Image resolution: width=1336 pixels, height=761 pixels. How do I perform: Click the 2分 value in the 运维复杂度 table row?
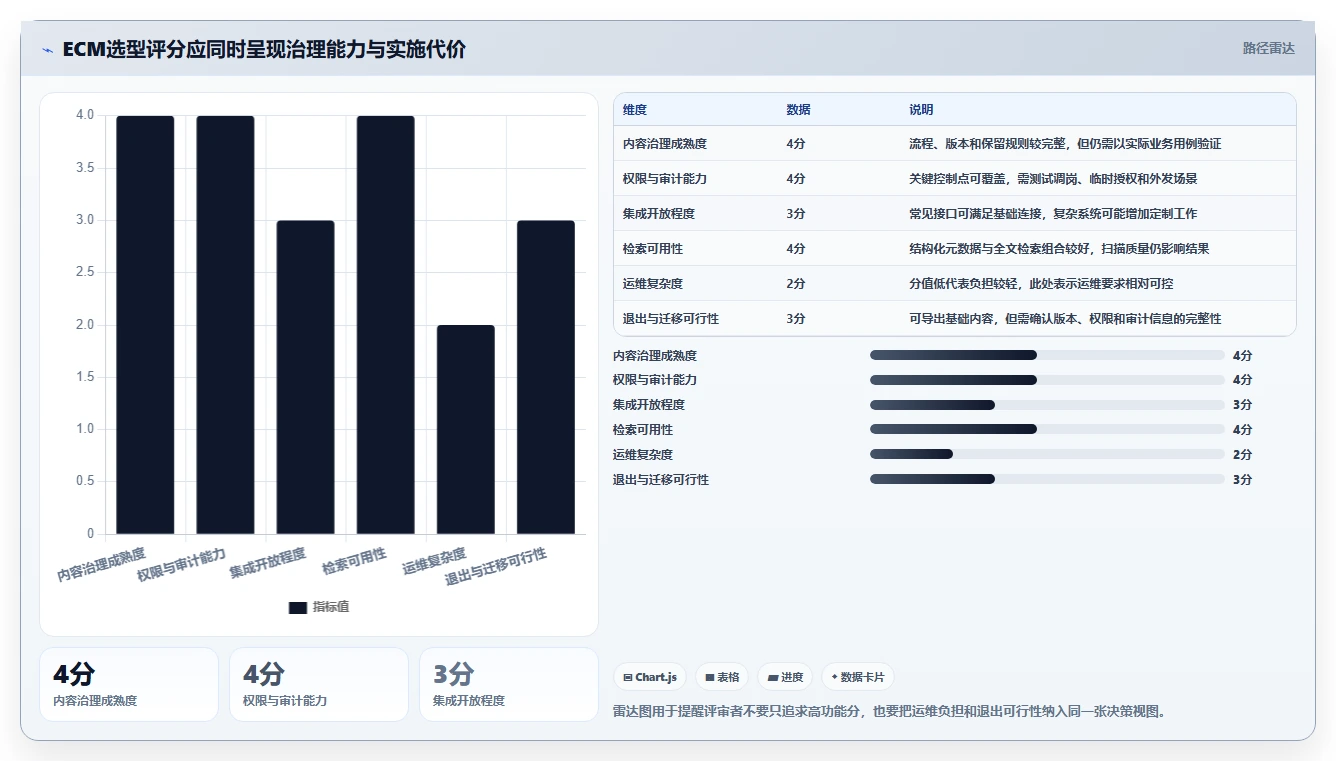point(796,284)
